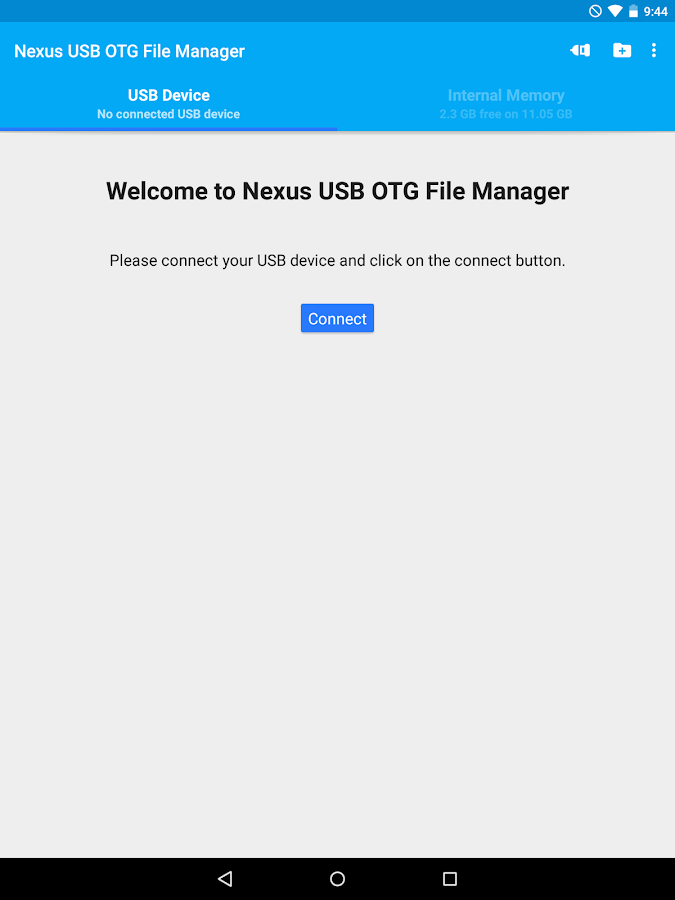Tap the Nexus USB OTG File Manager title
The width and height of the screenshot is (675, 900).
click(x=129, y=51)
